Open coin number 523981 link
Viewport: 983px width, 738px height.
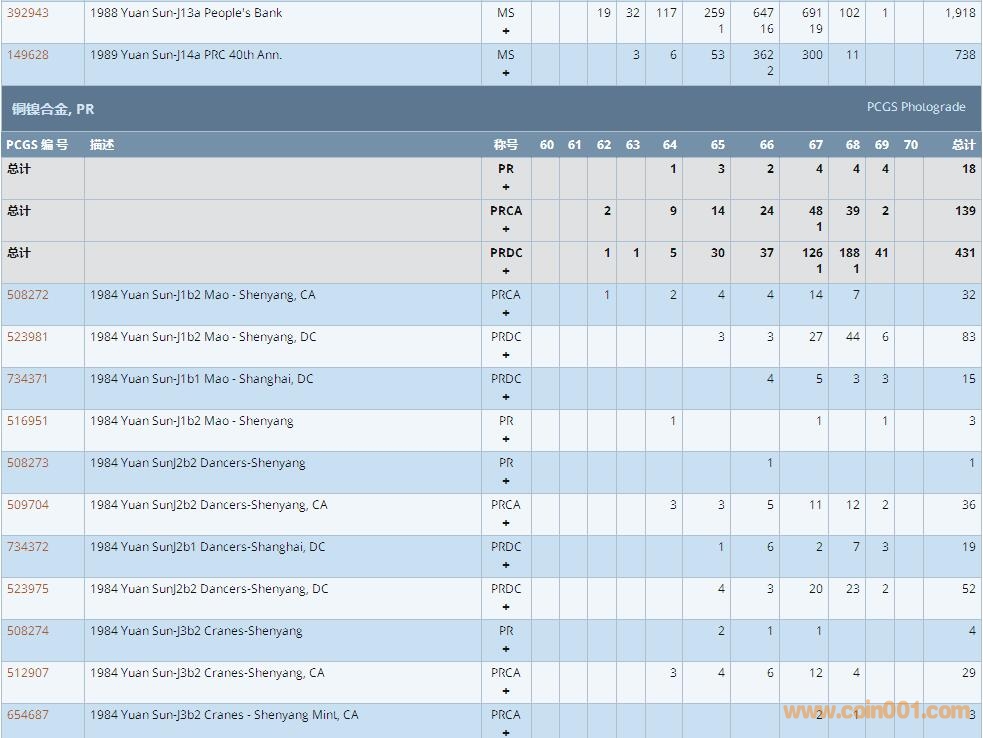[x=28, y=337]
